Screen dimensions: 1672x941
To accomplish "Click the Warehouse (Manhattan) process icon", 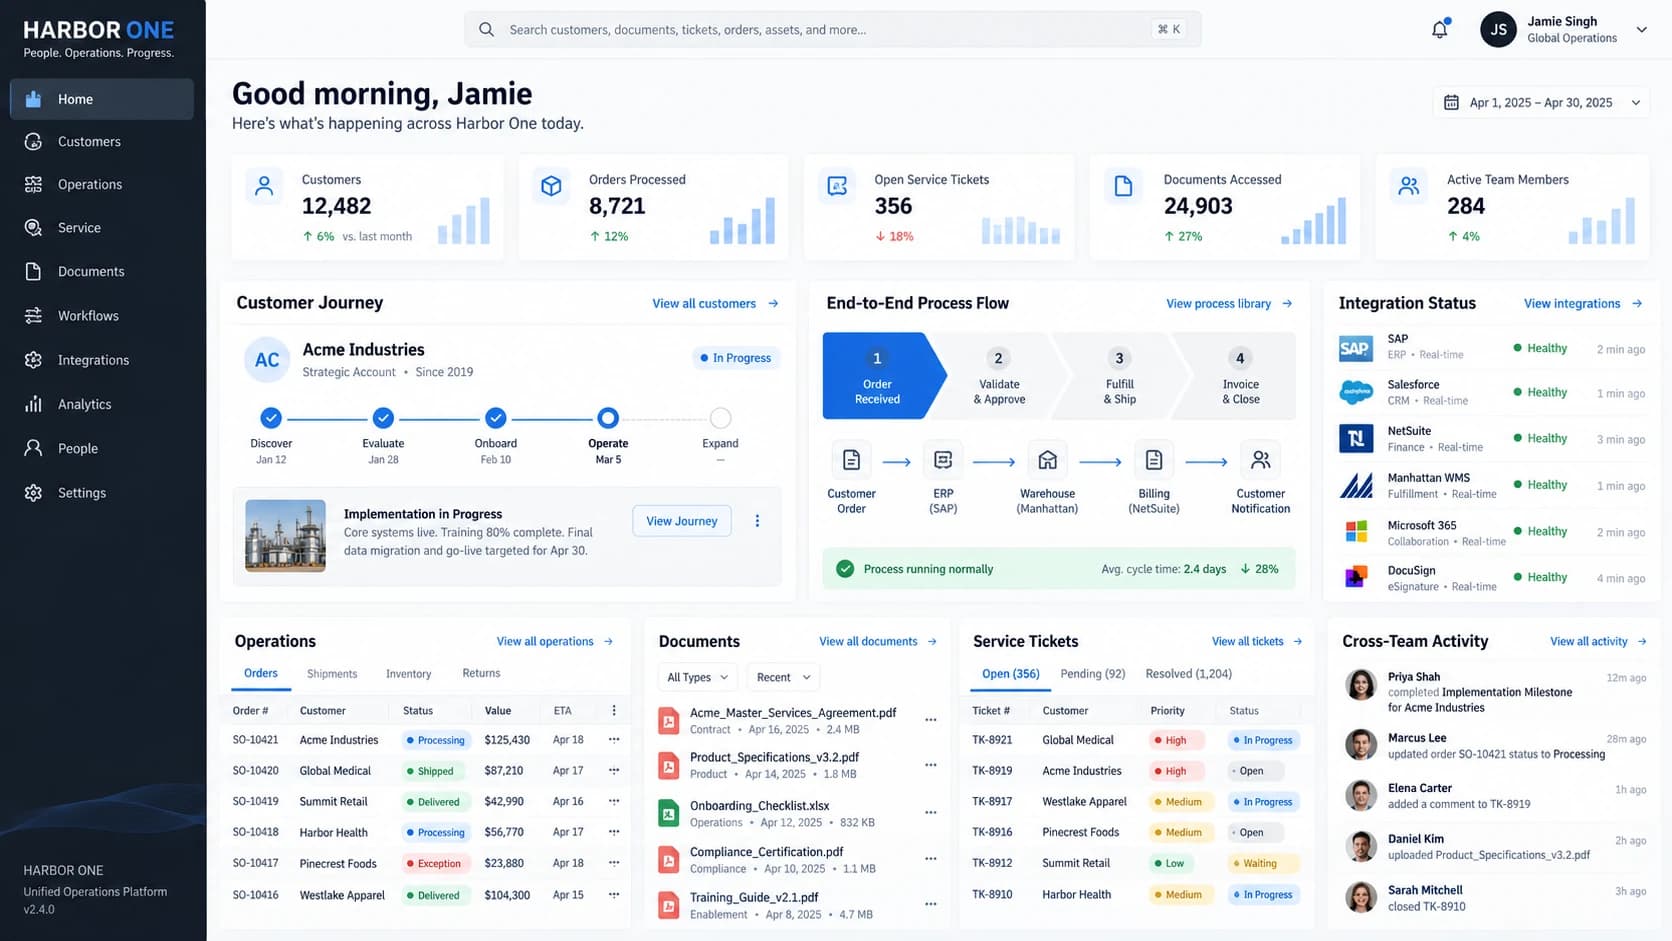I will tap(1047, 460).
